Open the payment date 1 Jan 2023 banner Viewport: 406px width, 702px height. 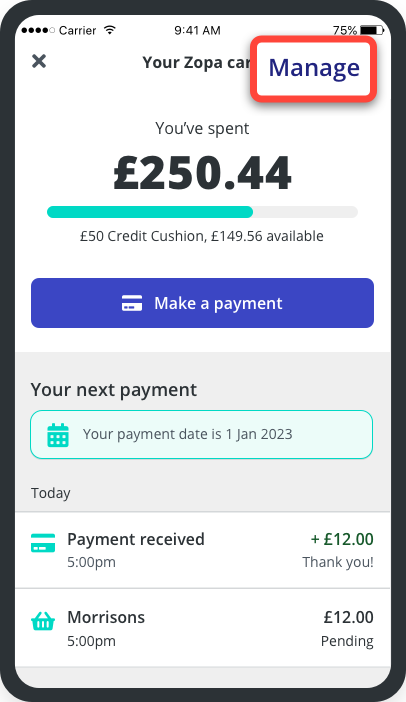coord(201,435)
